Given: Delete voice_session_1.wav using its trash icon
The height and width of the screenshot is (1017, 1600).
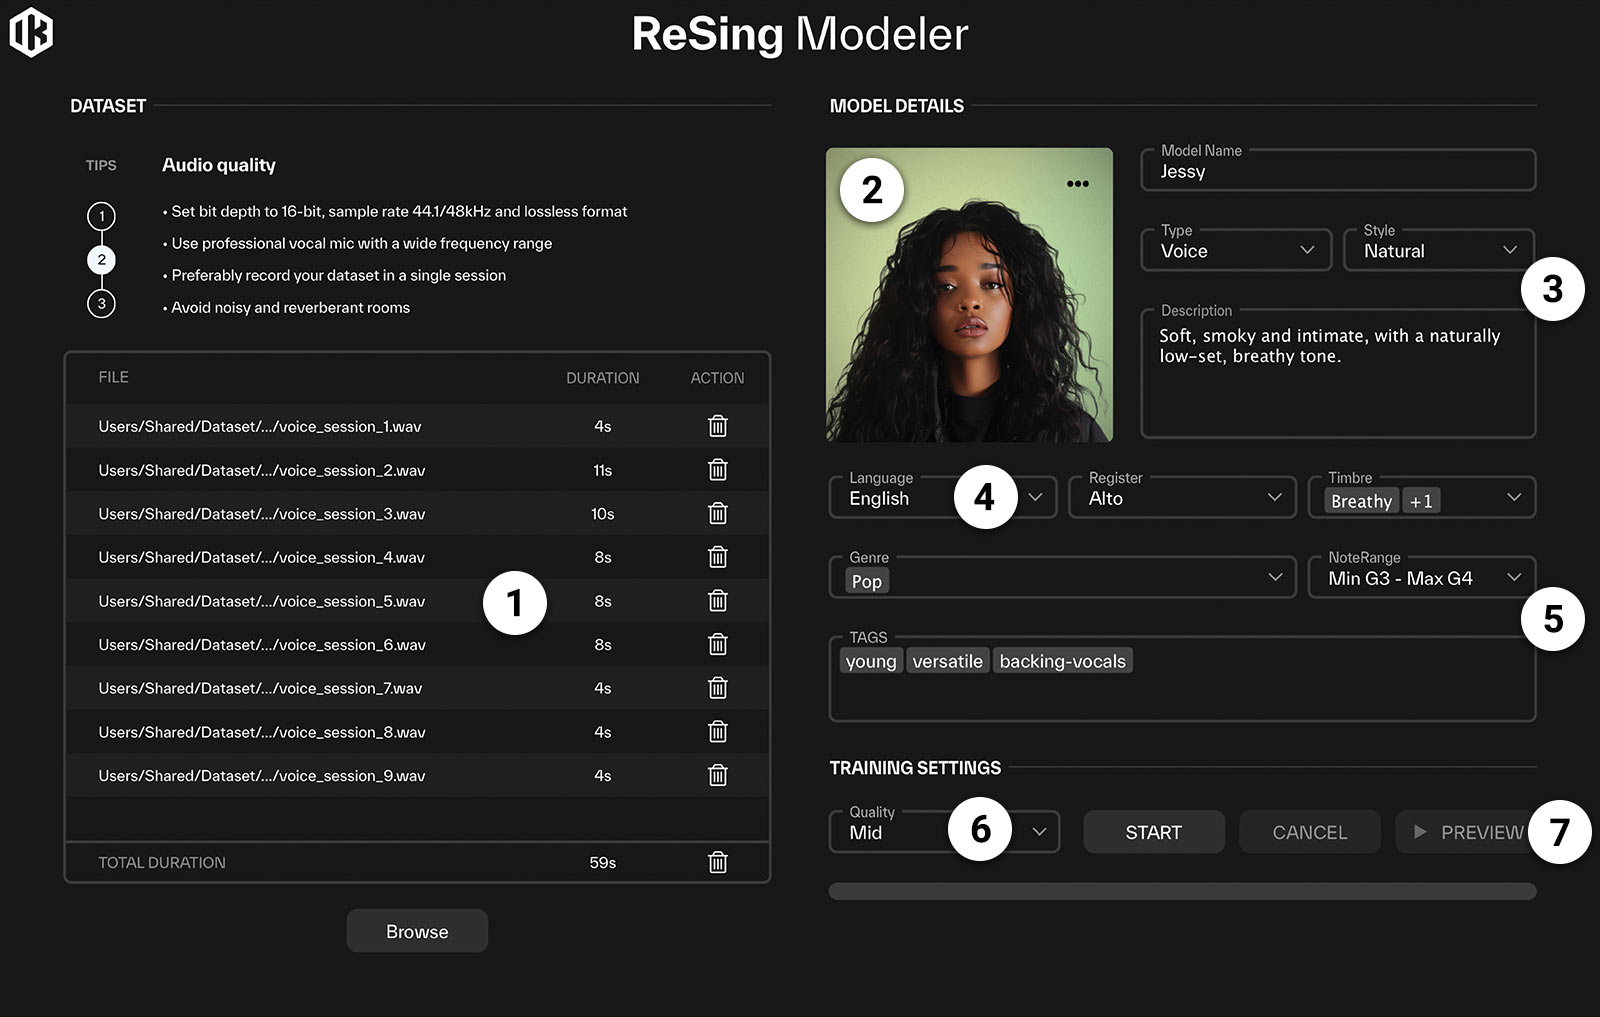Looking at the screenshot, I should pos(717,425).
